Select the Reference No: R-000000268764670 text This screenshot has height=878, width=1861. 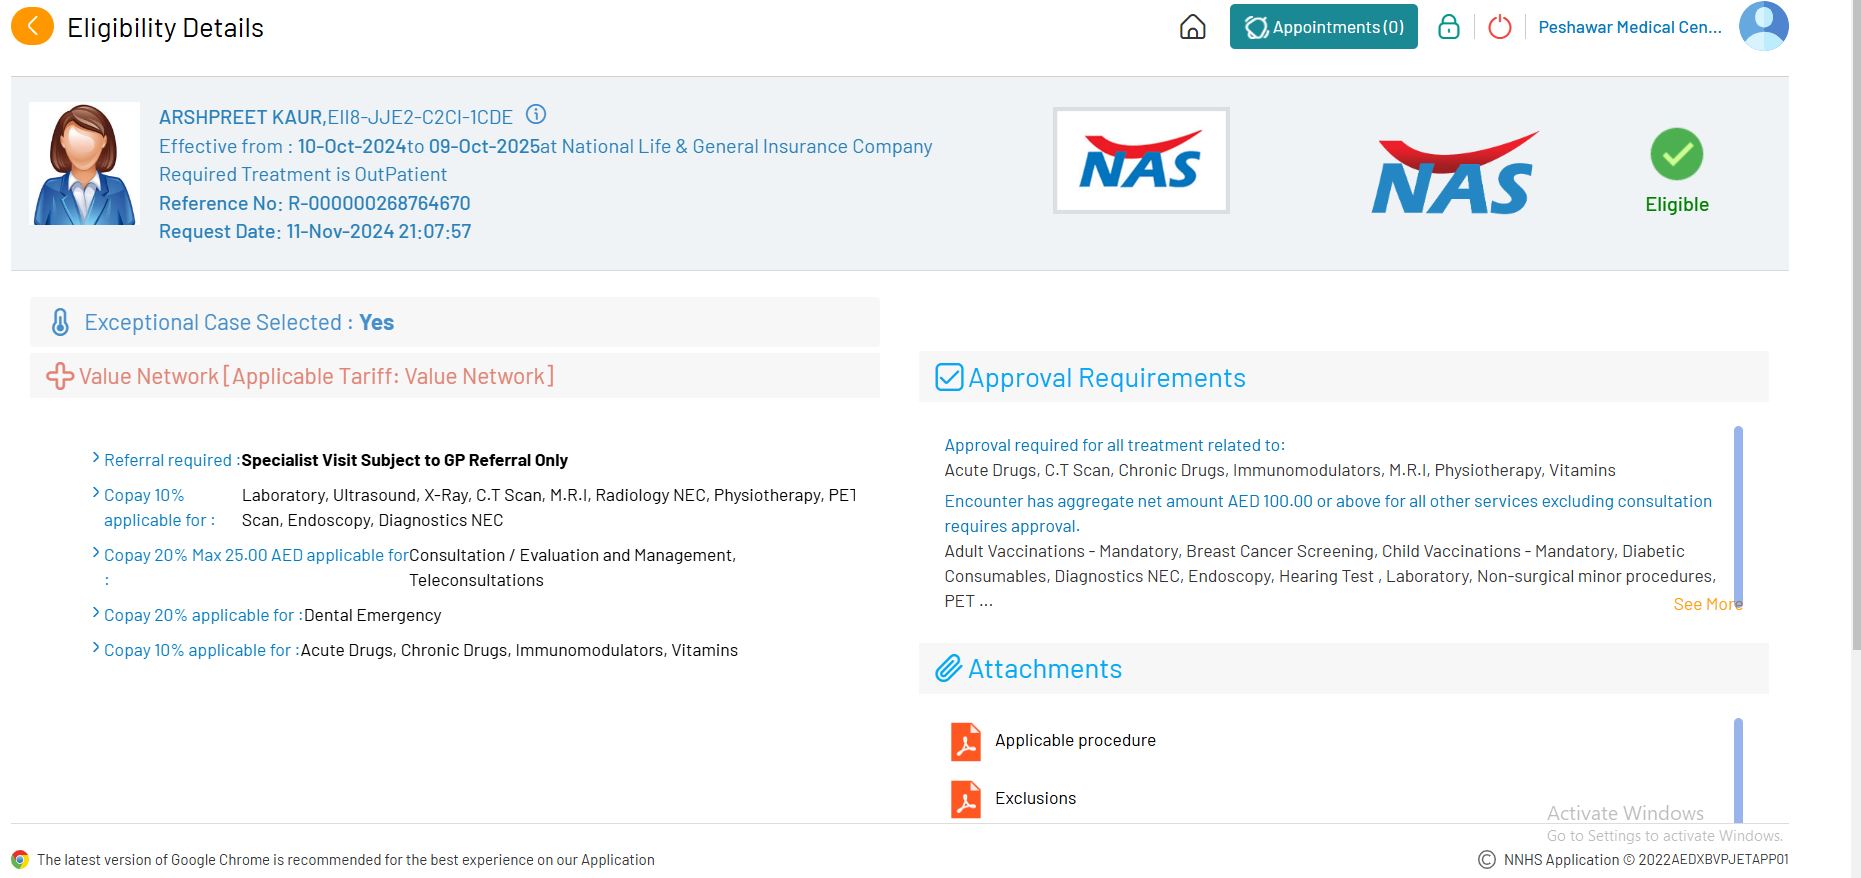(314, 203)
